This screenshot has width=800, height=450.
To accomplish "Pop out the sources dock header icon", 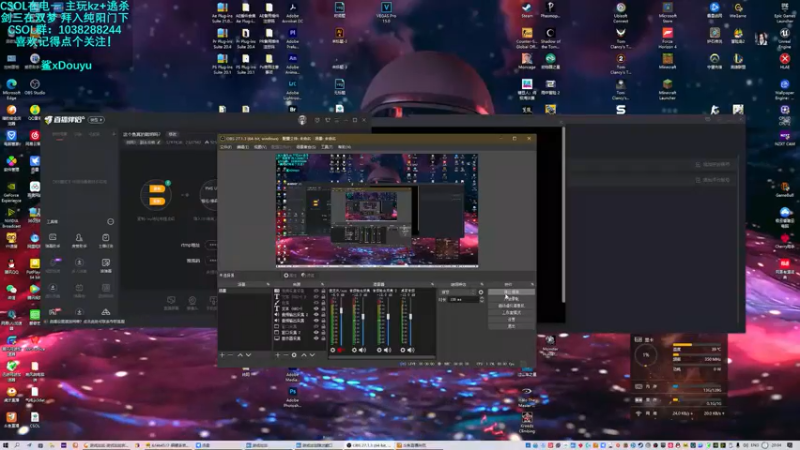I will click(322, 284).
